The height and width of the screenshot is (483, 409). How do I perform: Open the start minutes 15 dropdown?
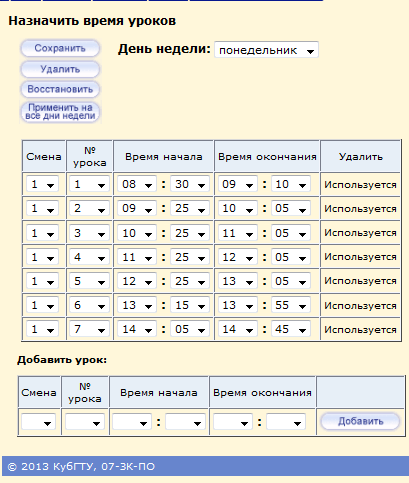point(190,305)
